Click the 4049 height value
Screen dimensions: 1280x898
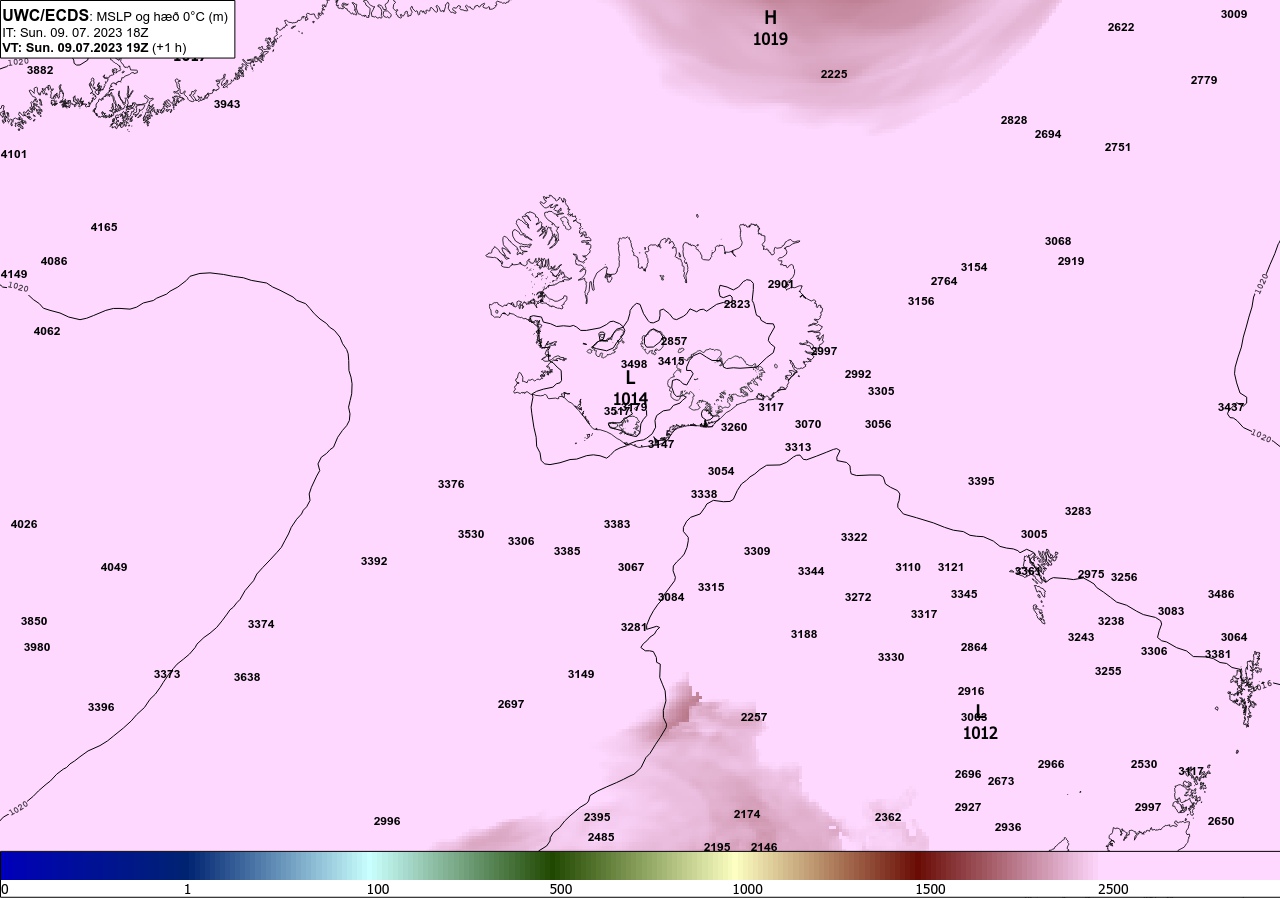coord(114,567)
